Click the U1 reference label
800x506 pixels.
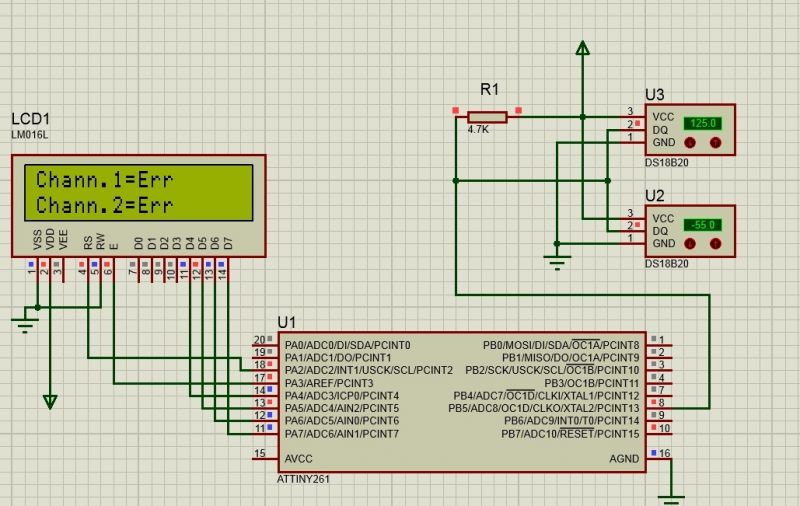coord(287,322)
